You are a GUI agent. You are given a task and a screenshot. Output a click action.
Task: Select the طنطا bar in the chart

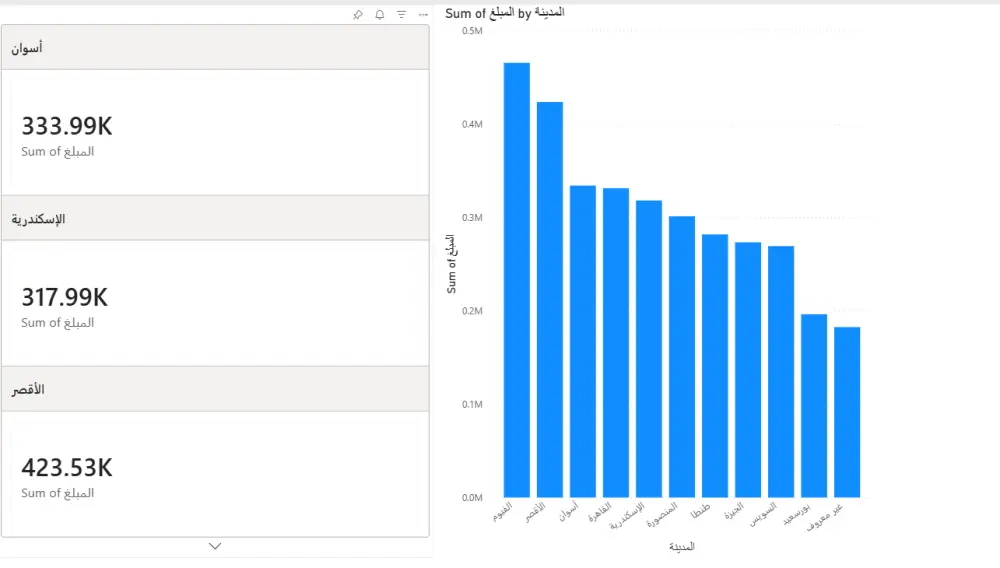[x=715, y=366]
